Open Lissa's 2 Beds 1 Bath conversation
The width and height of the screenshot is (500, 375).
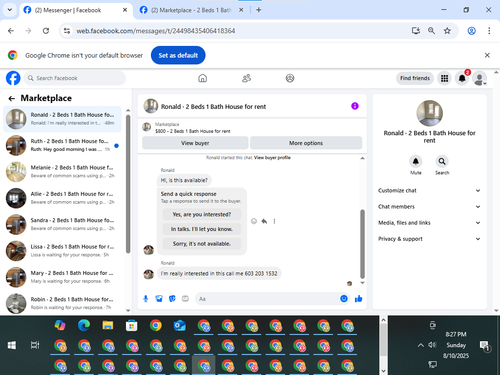click(x=62, y=251)
